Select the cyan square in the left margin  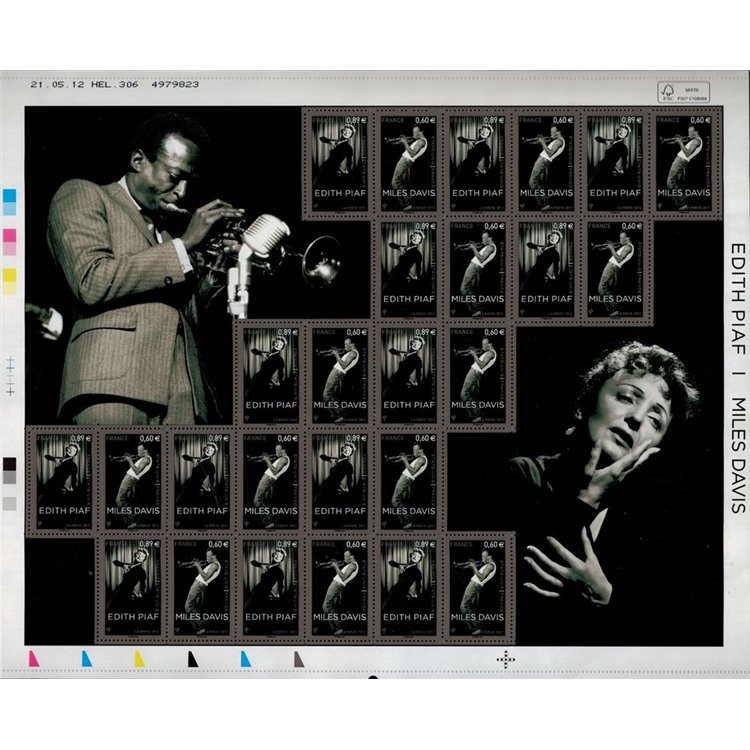pos(10,196)
